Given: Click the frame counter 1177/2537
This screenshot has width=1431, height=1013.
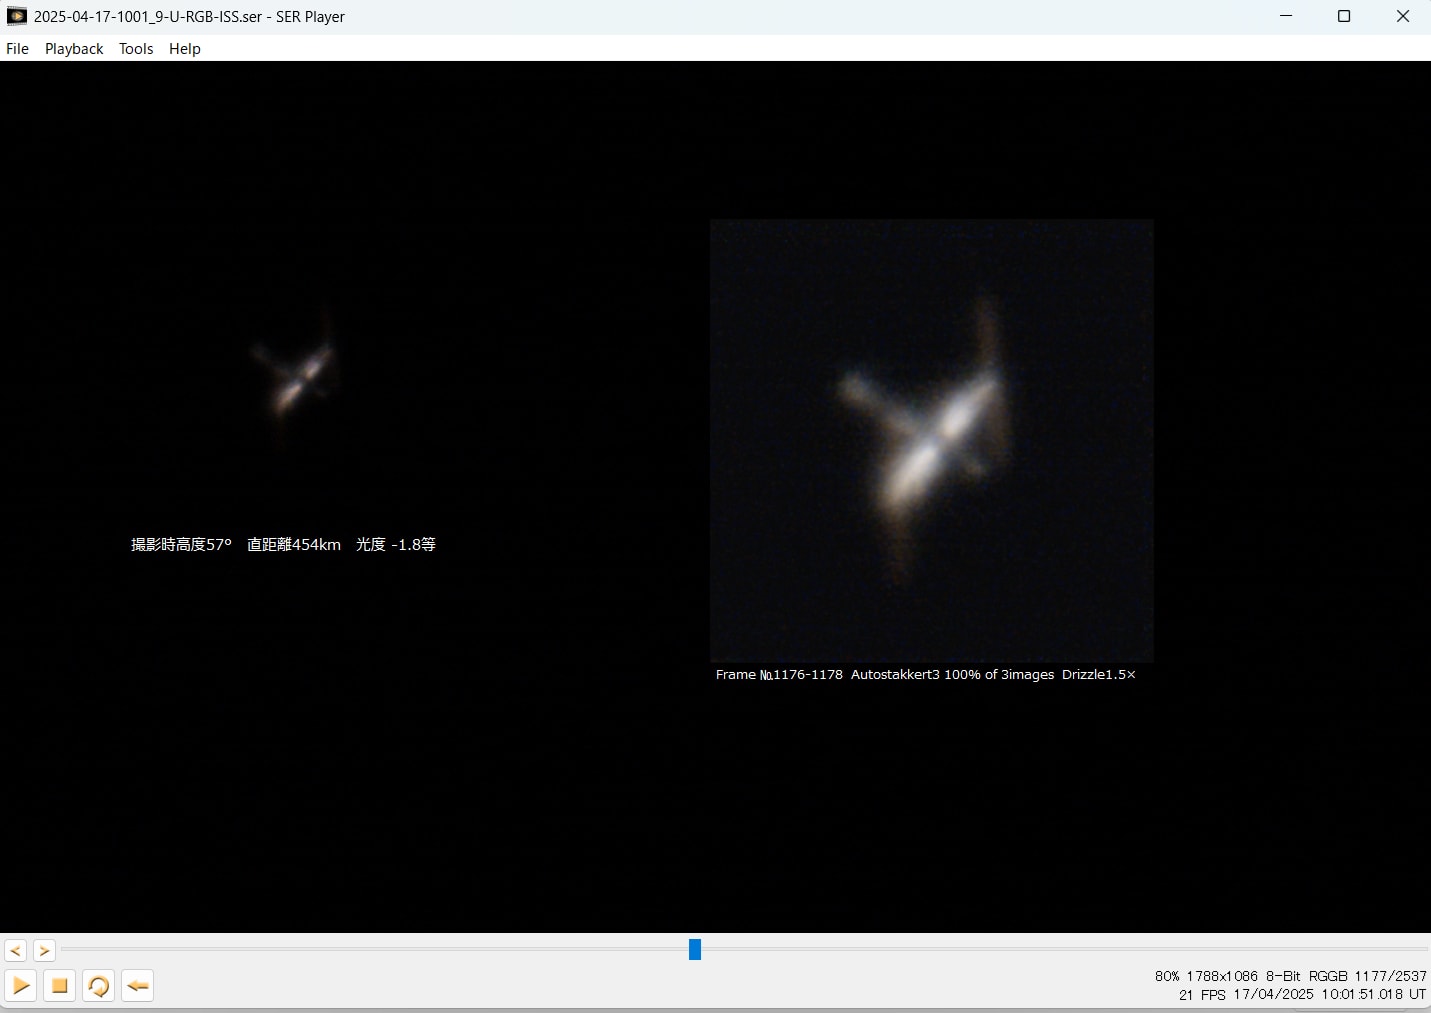Looking at the screenshot, I should [1390, 976].
